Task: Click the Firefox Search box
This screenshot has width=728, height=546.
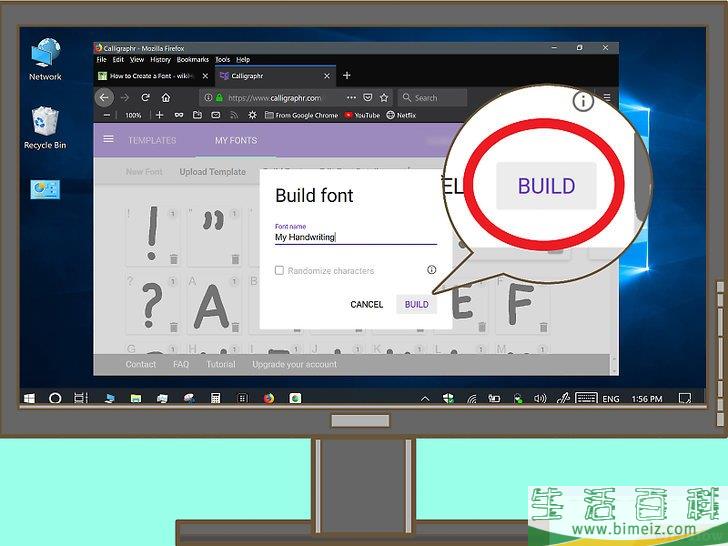Action: click(x=432, y=98)
